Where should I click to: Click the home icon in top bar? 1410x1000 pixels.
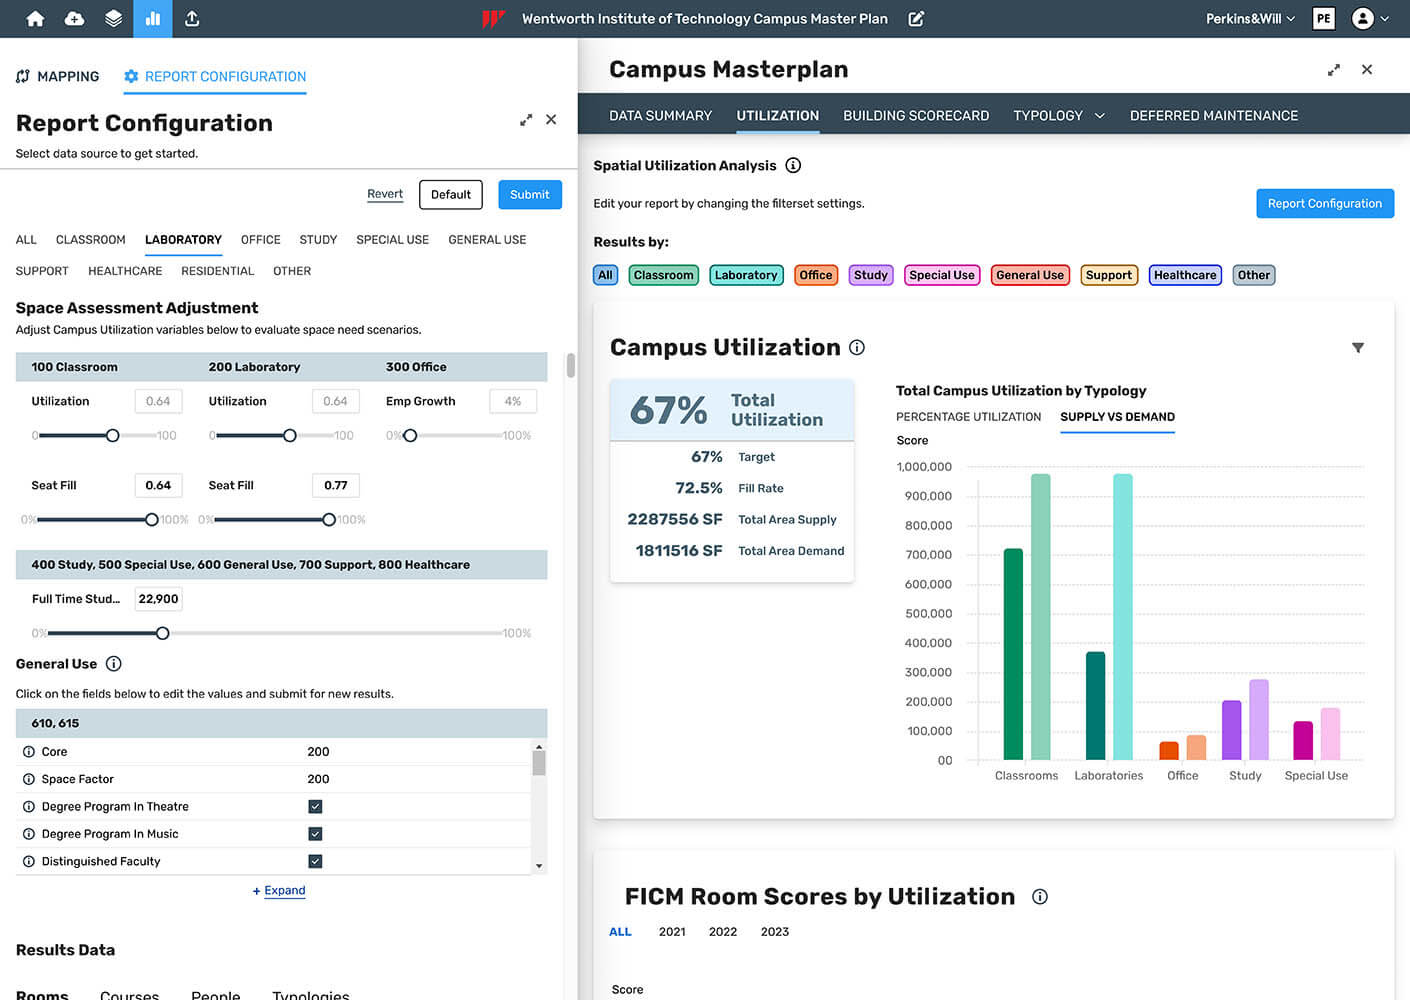point(35,19)
